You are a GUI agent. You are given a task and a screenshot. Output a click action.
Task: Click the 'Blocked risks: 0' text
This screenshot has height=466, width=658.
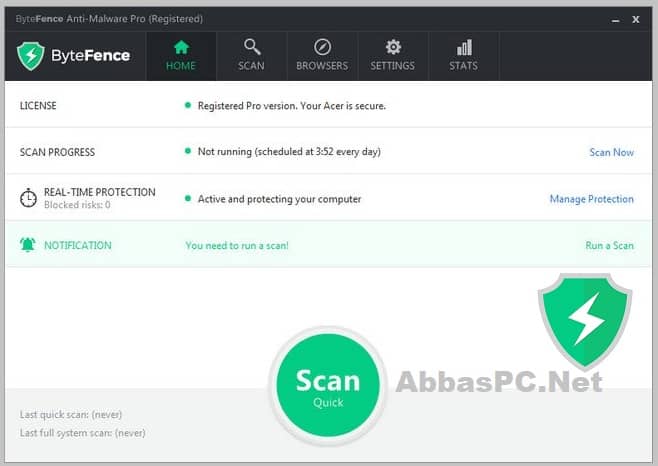(77, 205)
